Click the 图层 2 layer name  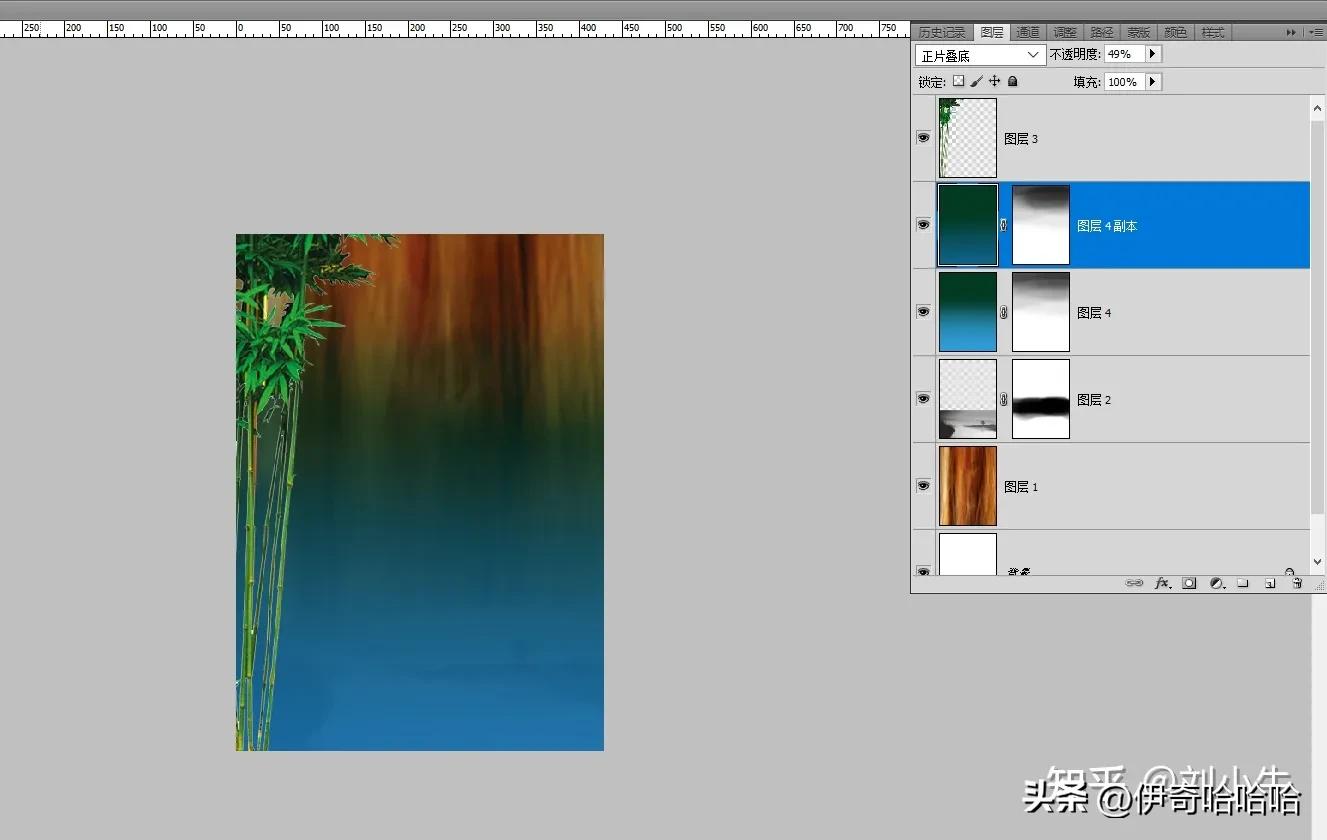point(1094,400)
